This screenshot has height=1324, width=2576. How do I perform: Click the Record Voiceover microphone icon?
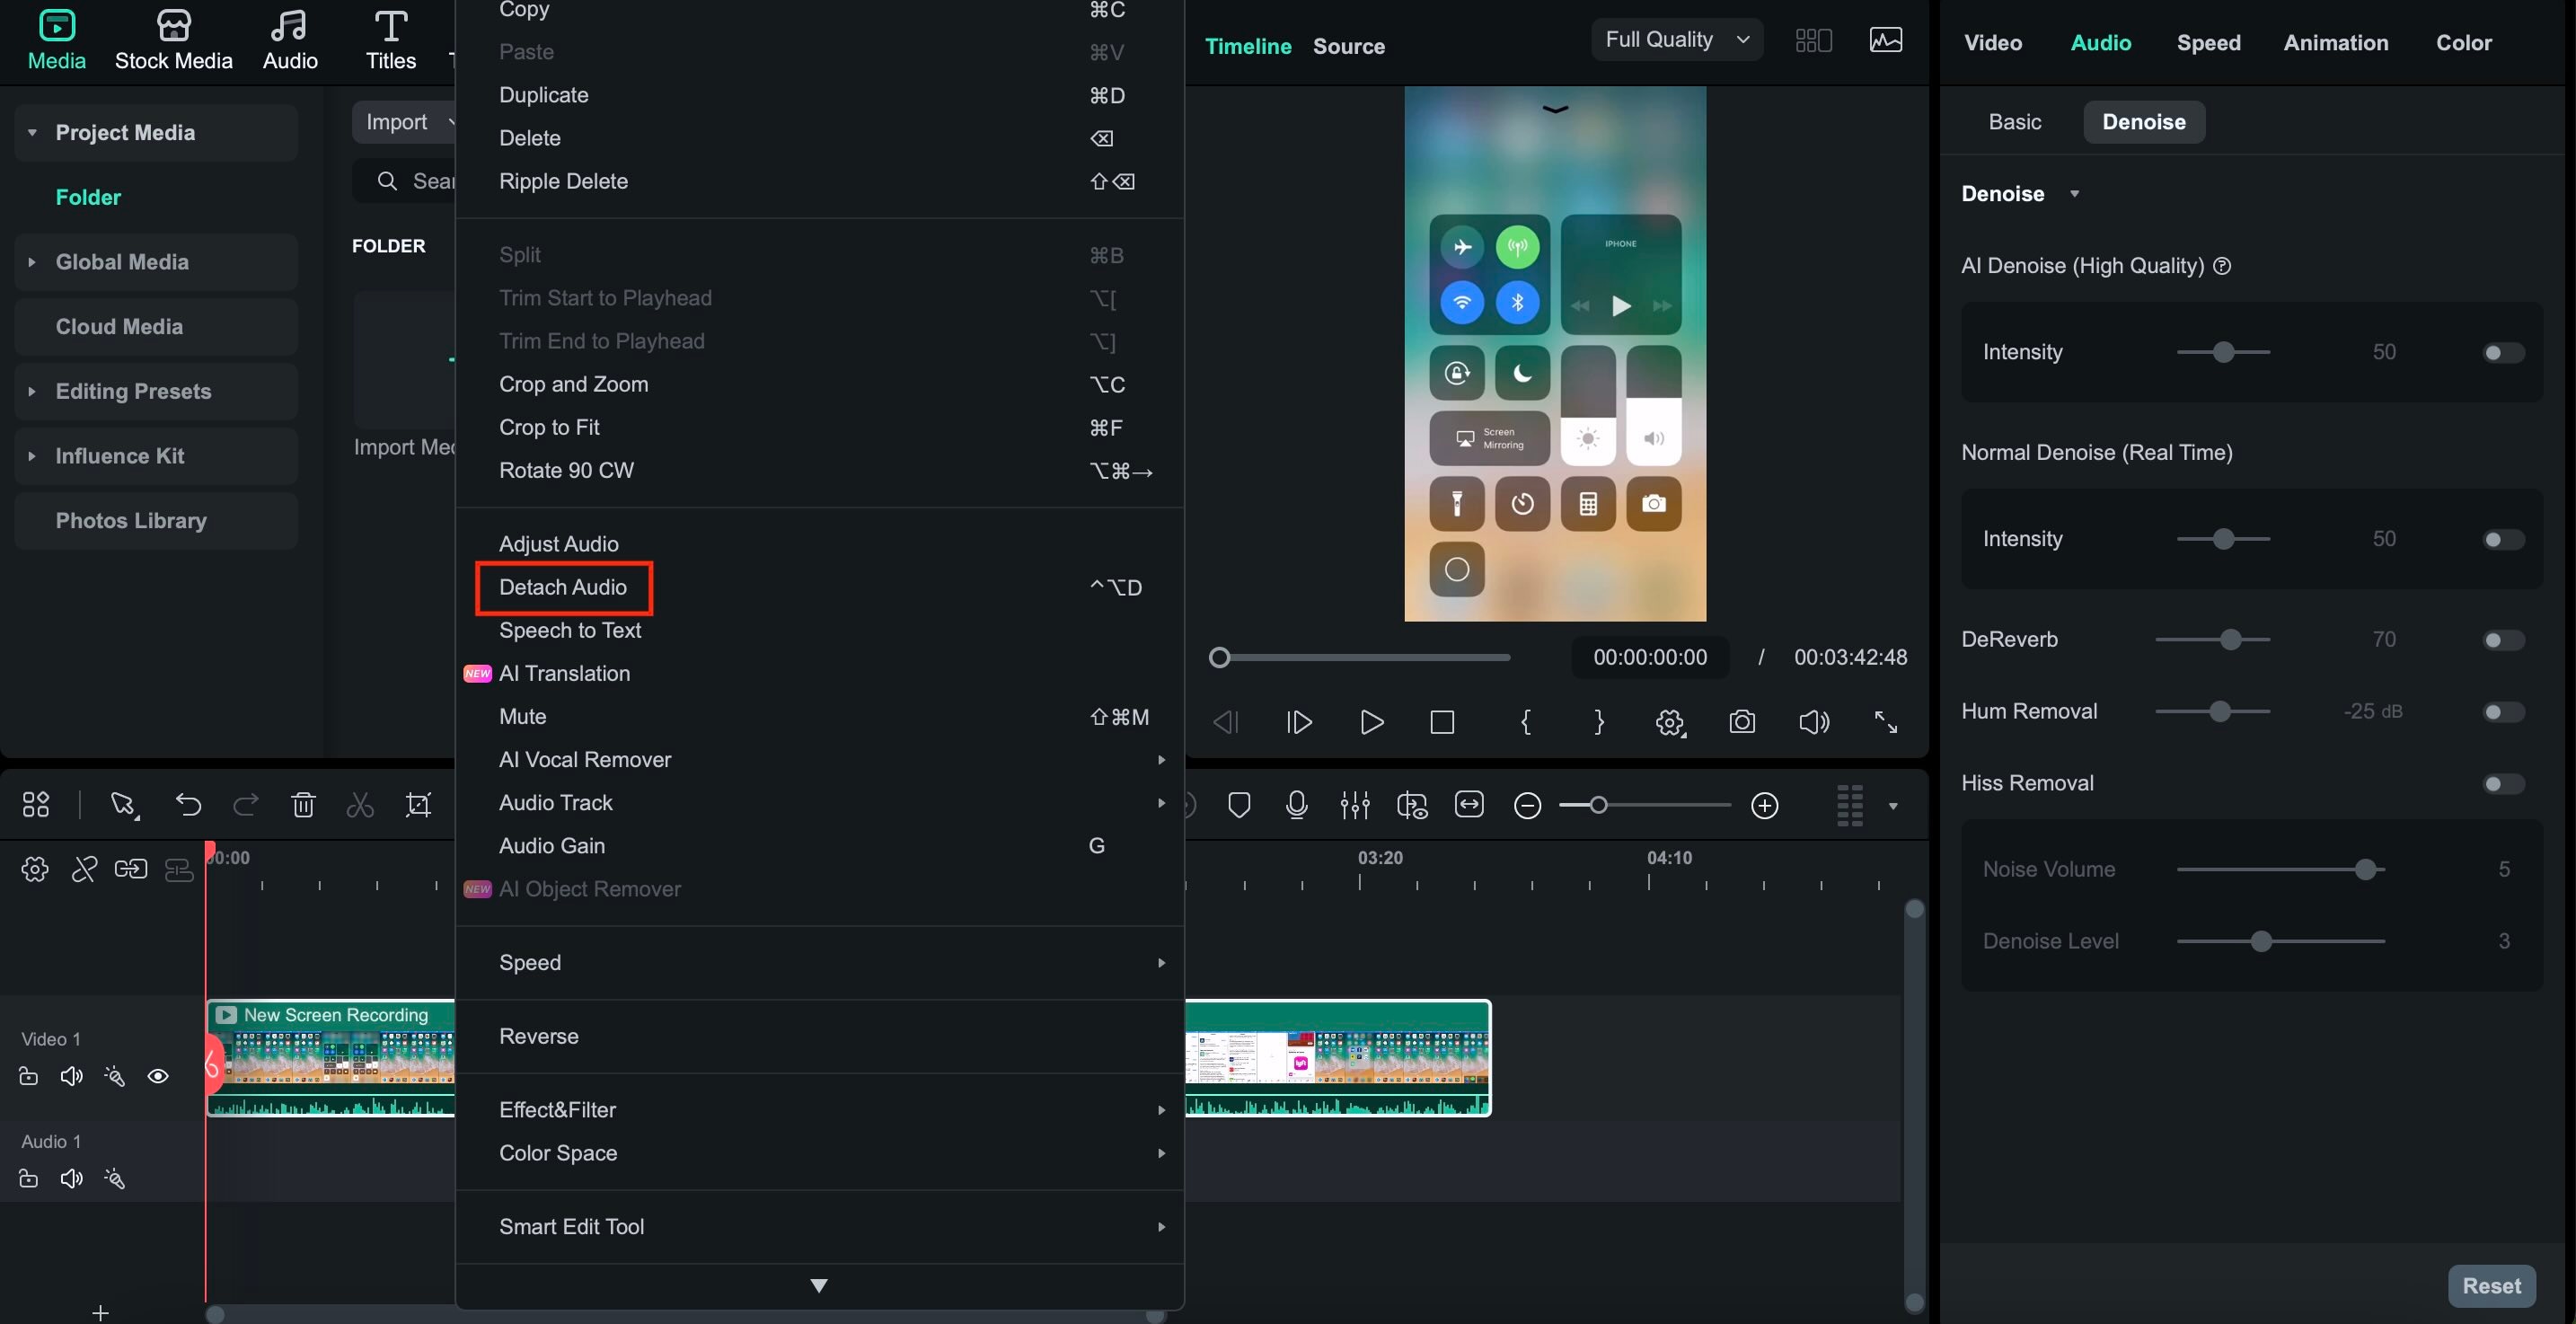[x=1296, y=805]
